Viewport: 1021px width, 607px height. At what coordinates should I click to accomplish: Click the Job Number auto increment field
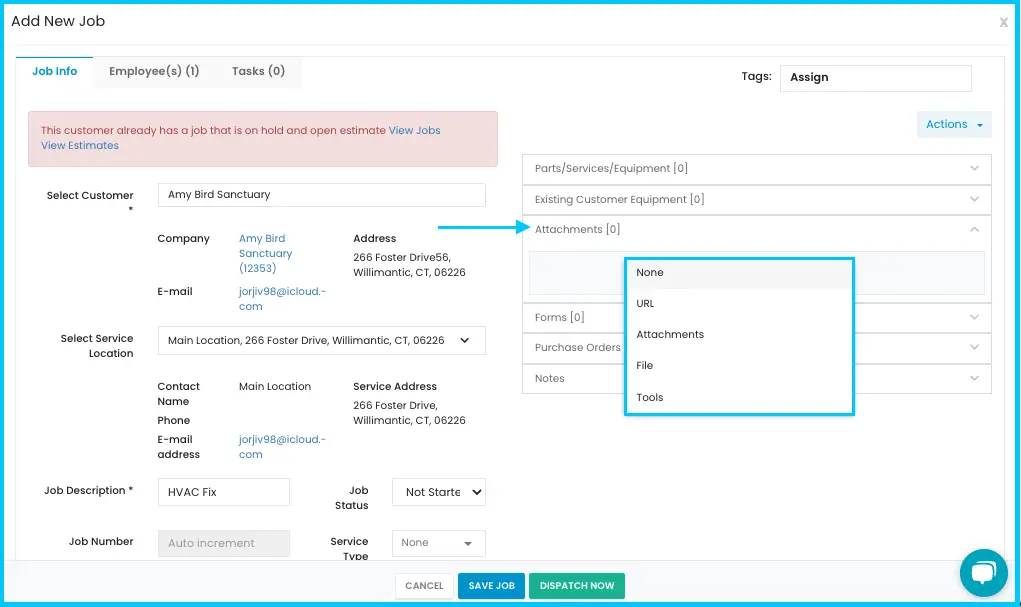coord(224,543)
